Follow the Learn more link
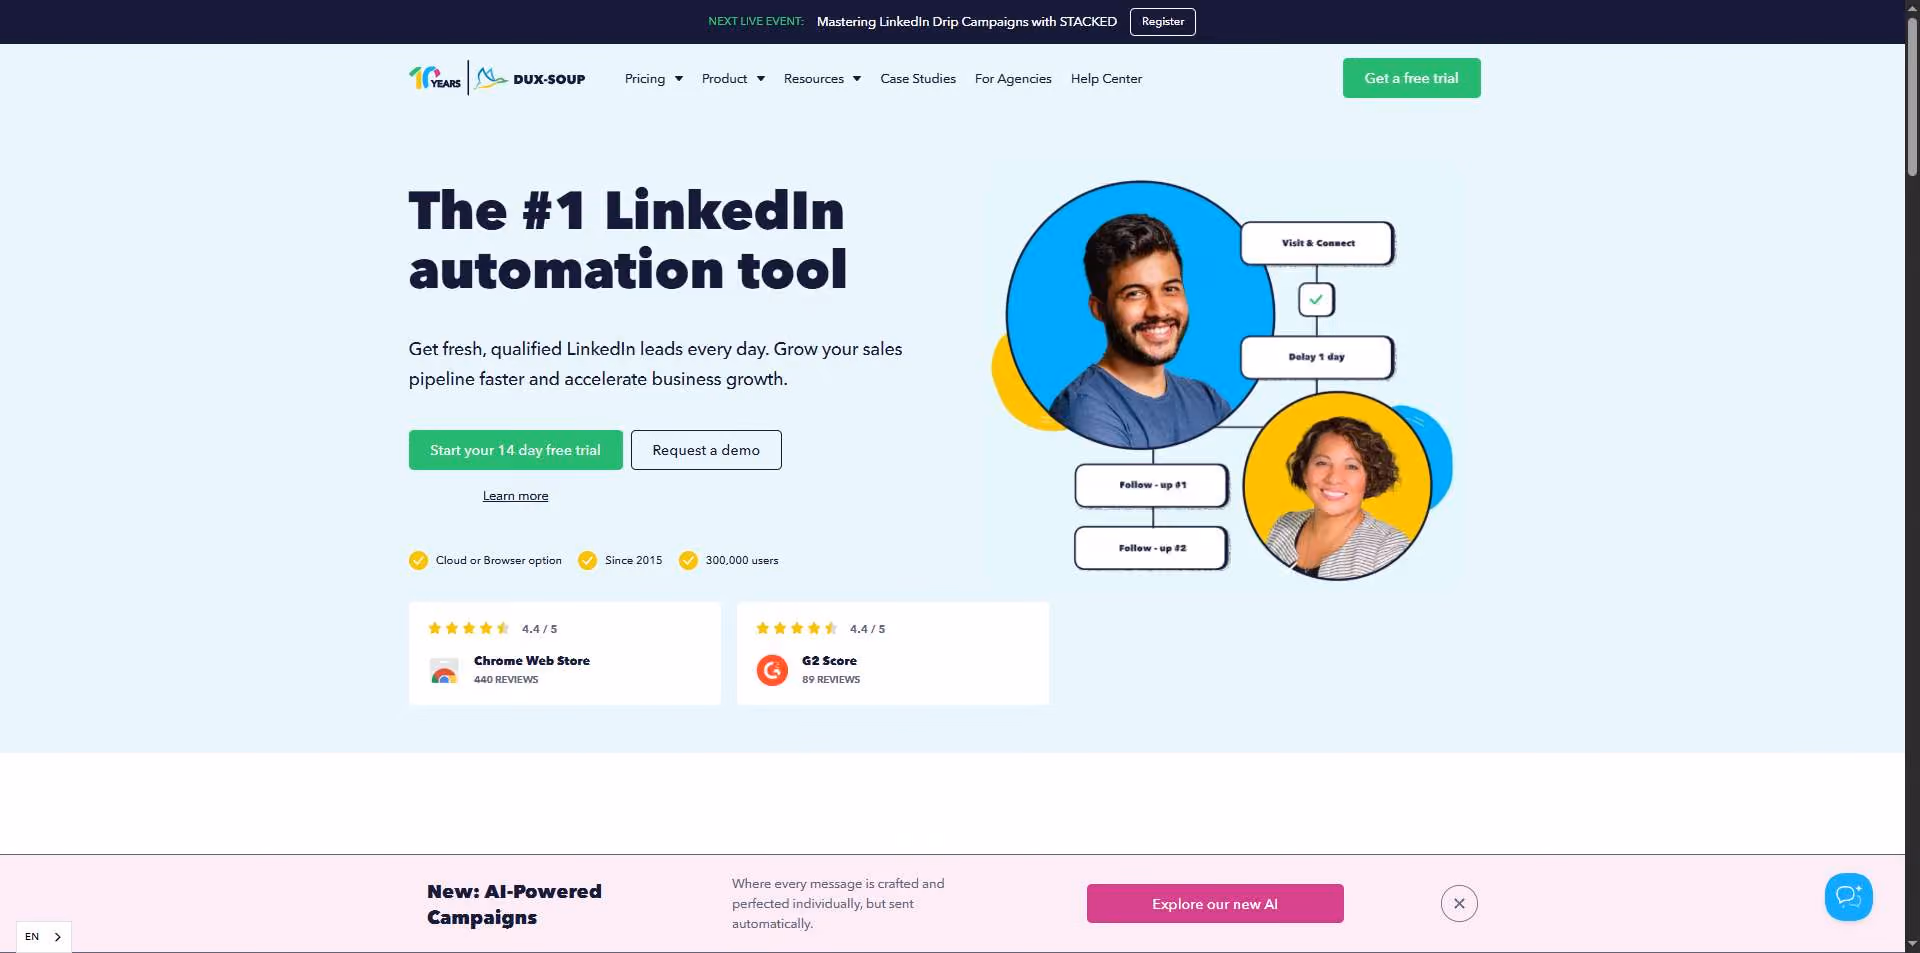The width and height of the screenshot is (1920, 953). click(x=515, y=496)
